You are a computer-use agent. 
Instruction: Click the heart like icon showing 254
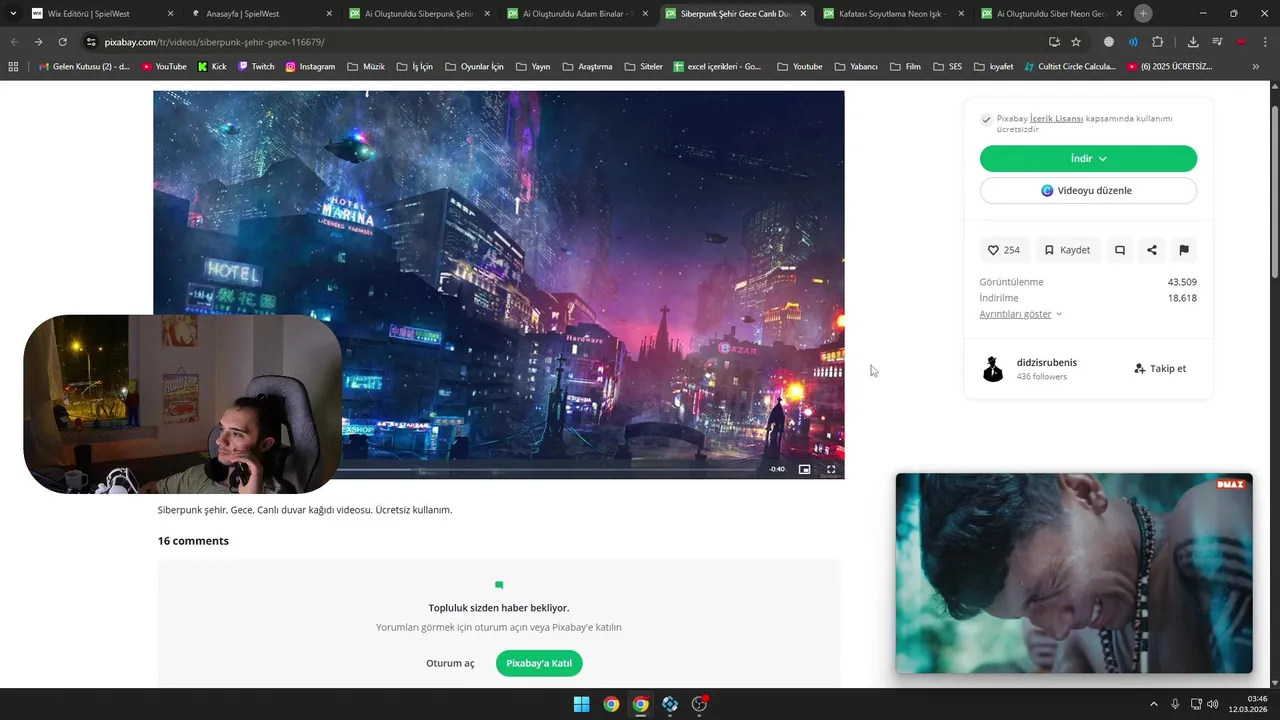point(1004,250)
